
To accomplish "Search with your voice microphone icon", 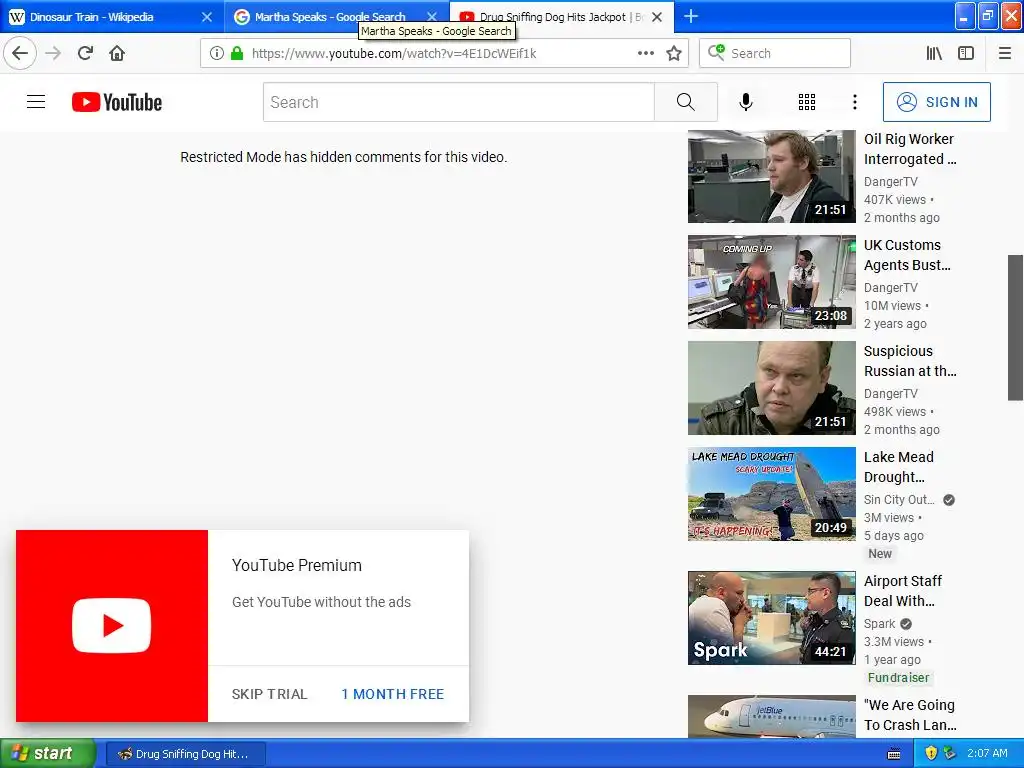I will [x=746, y=102].
